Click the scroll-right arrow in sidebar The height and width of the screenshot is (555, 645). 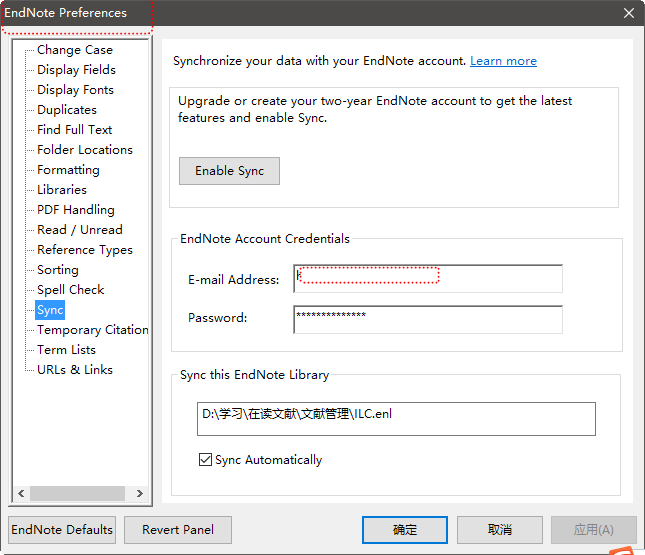point(139,493)
